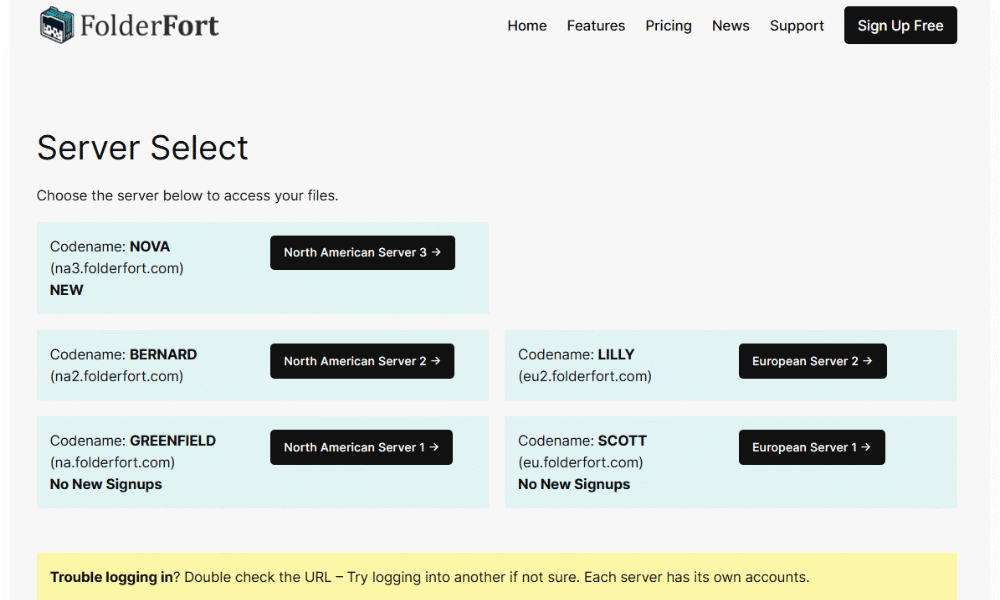
Task: Click the SCOTT eu.folderfort.com server card
Action: (x=731, y=462)
